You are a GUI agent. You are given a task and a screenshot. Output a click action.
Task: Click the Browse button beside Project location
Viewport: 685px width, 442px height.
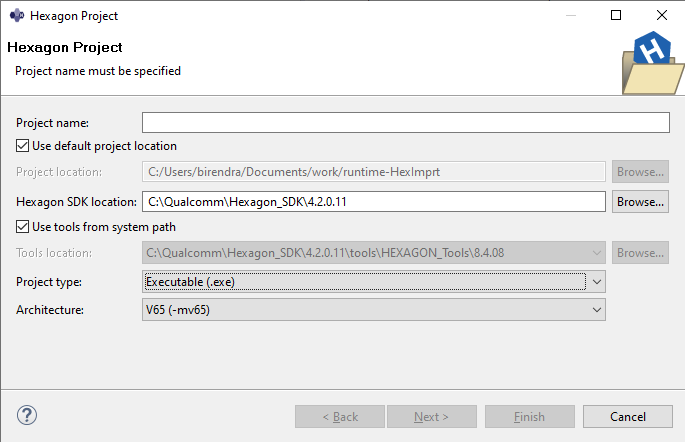pyautogui.click(x=640, y=172)
